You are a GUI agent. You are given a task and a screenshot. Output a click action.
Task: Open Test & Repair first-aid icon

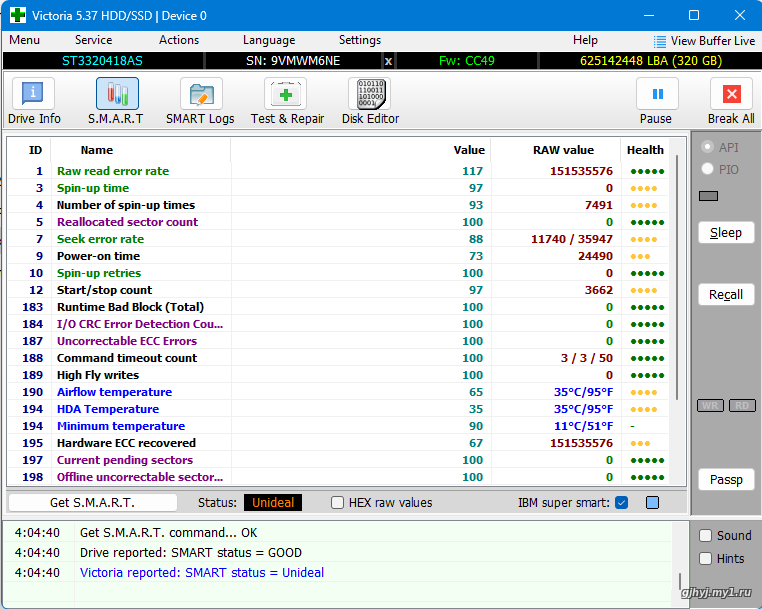pos(285,93)
